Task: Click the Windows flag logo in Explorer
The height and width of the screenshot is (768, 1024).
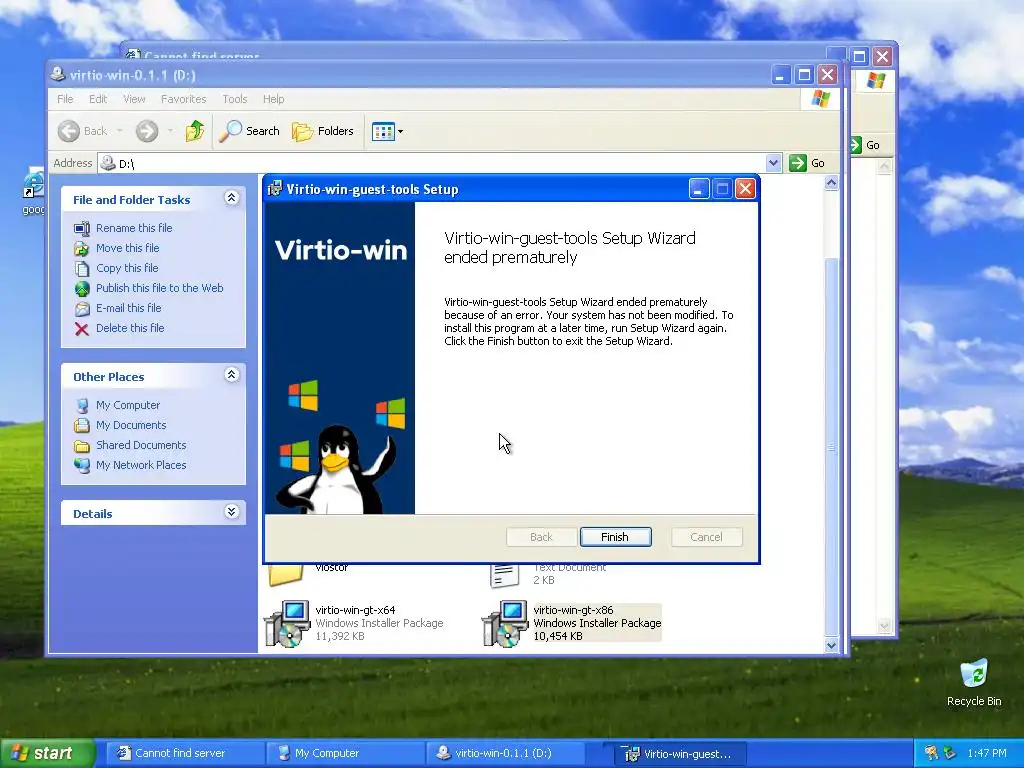Action: click(820, 99)
